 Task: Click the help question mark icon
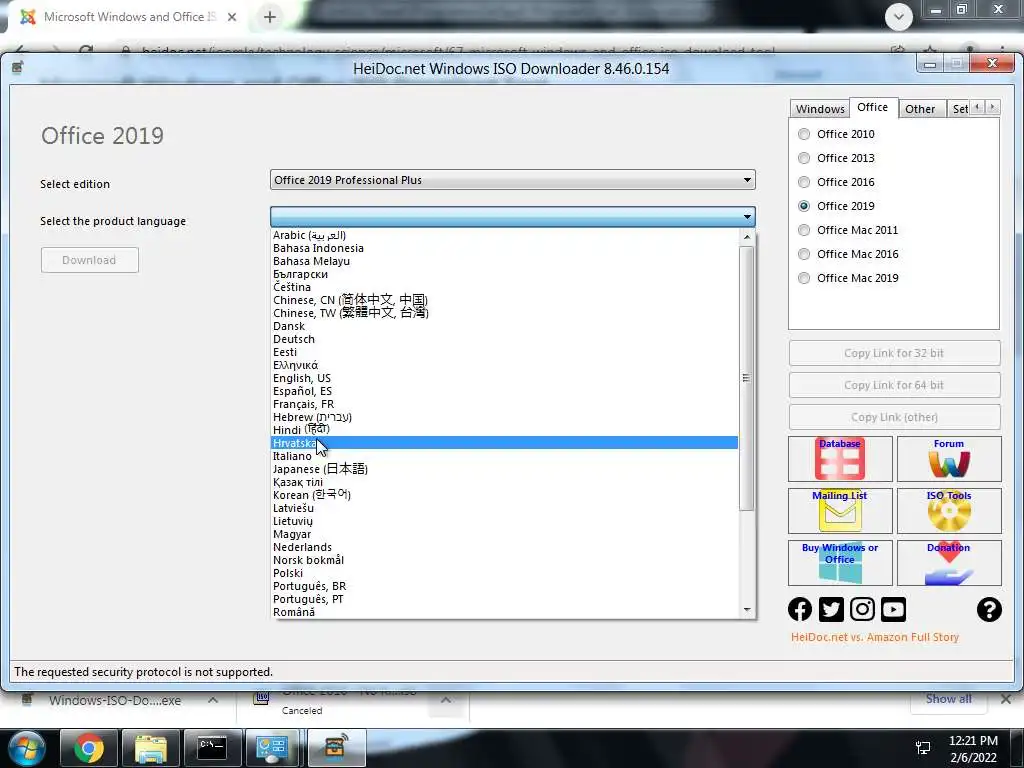click(x=989, y=609)
